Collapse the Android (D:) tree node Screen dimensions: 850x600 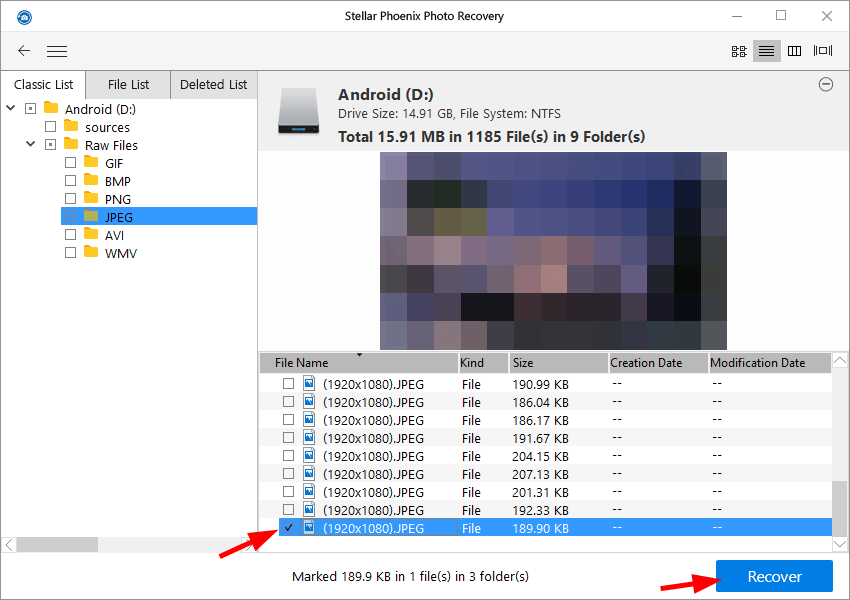10,108
